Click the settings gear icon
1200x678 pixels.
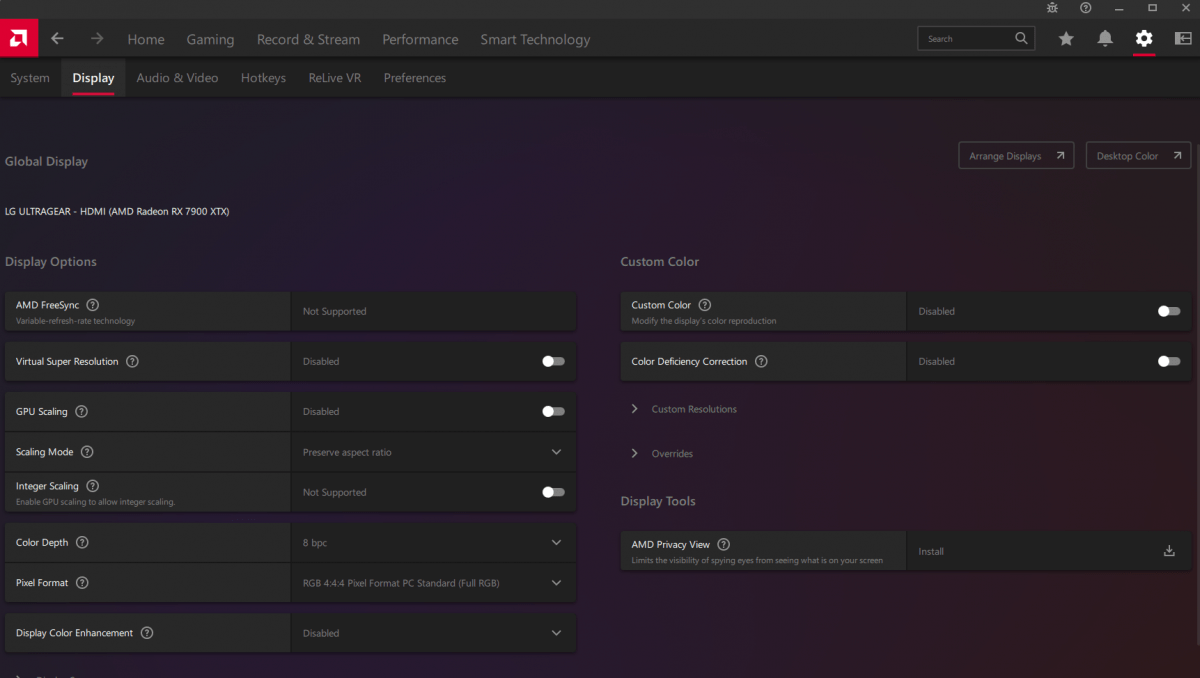(1143, 38)
